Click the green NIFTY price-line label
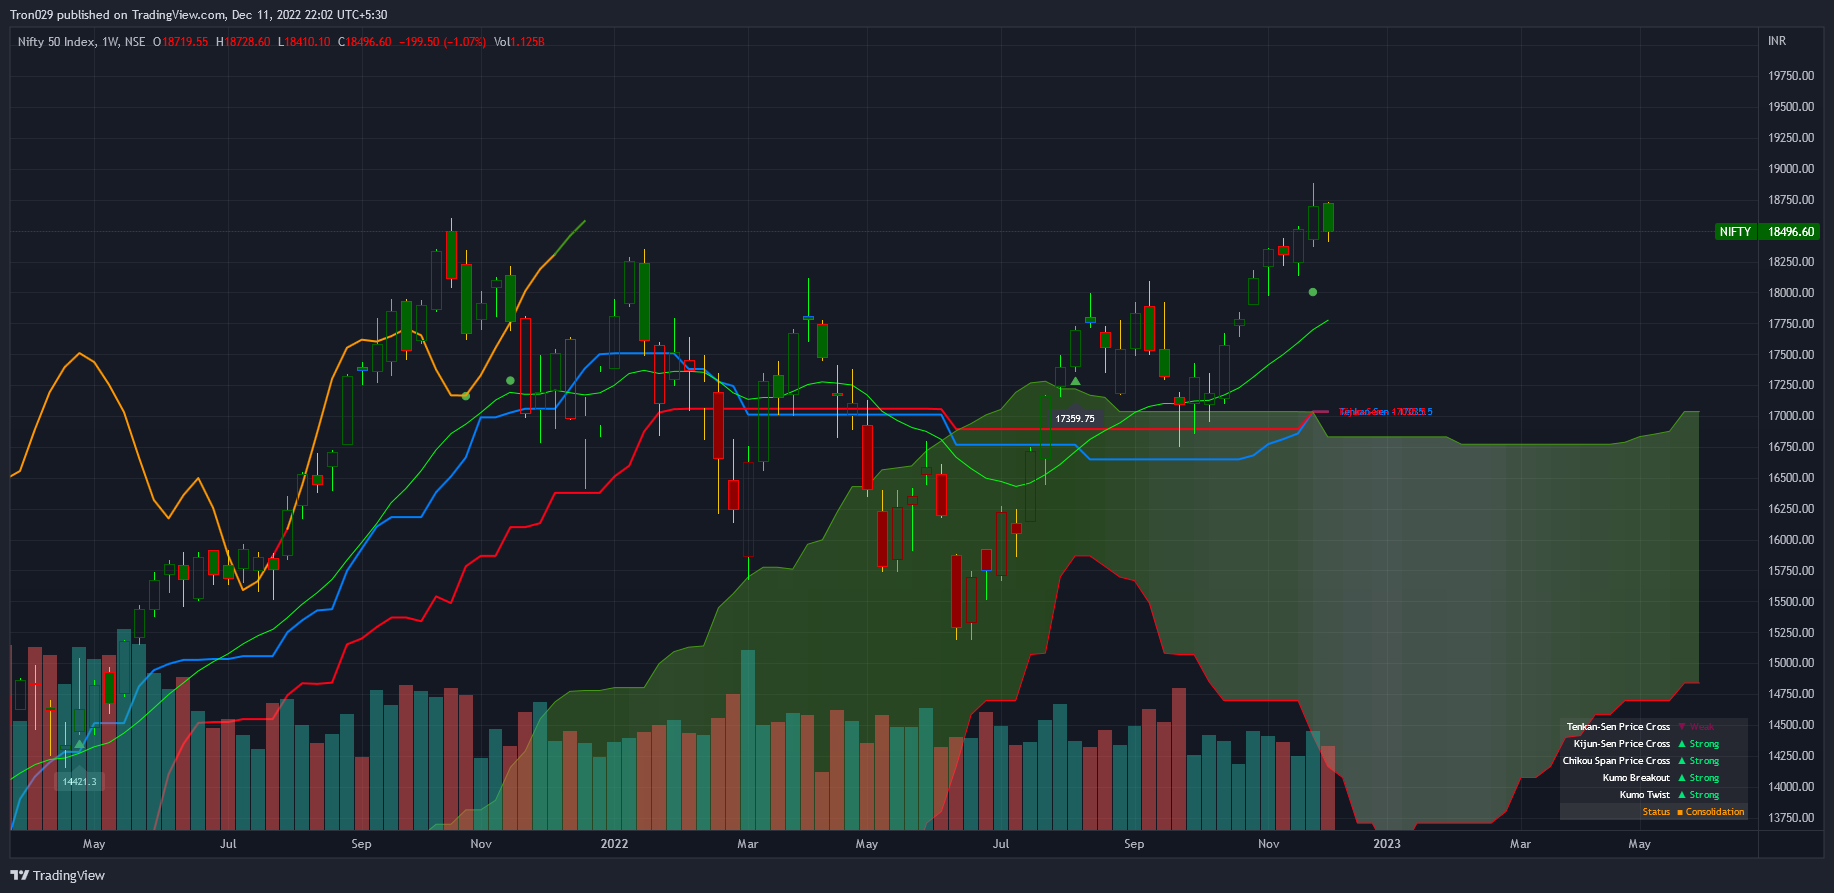This screenshot has width=1834, height=893. point(1735,232)
